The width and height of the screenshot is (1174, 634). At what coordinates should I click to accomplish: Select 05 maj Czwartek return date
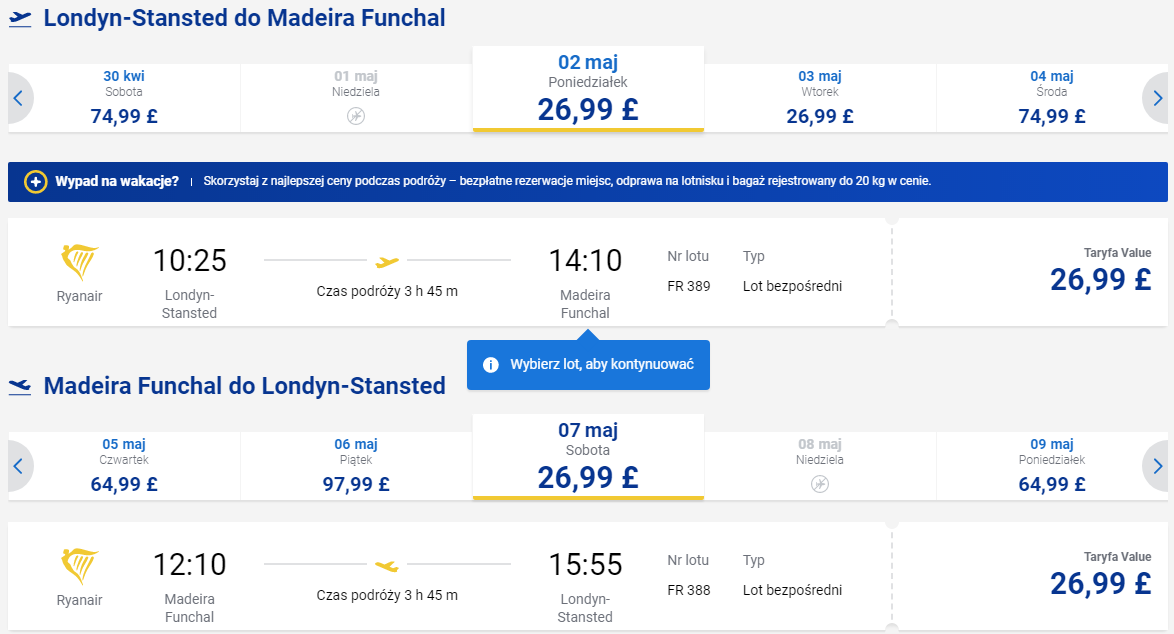[124, 466]
